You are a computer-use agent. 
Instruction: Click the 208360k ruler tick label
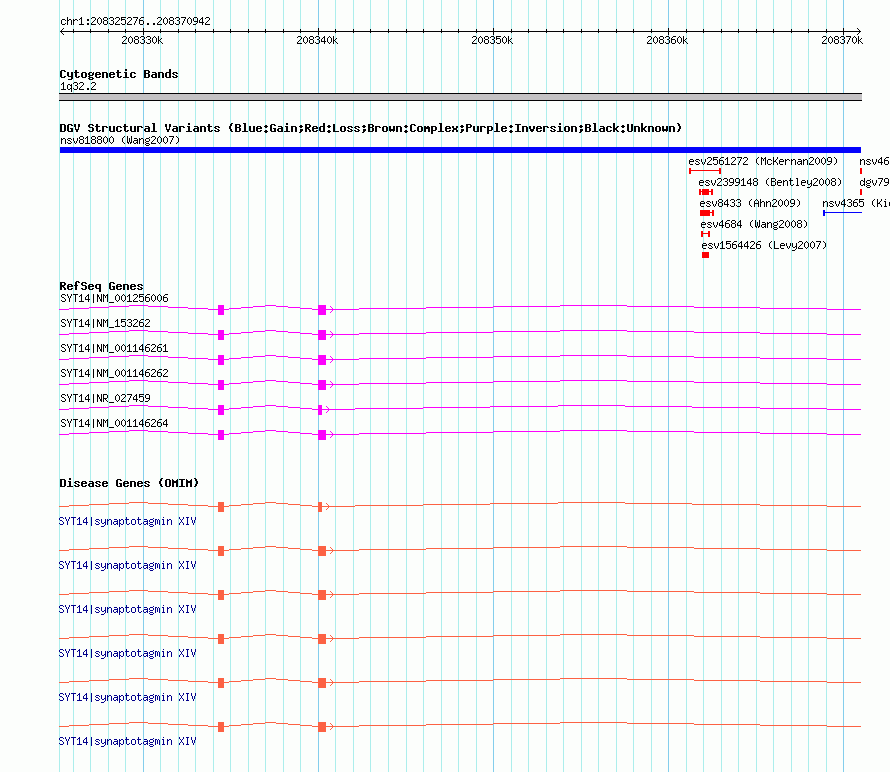tap(667, 40)
